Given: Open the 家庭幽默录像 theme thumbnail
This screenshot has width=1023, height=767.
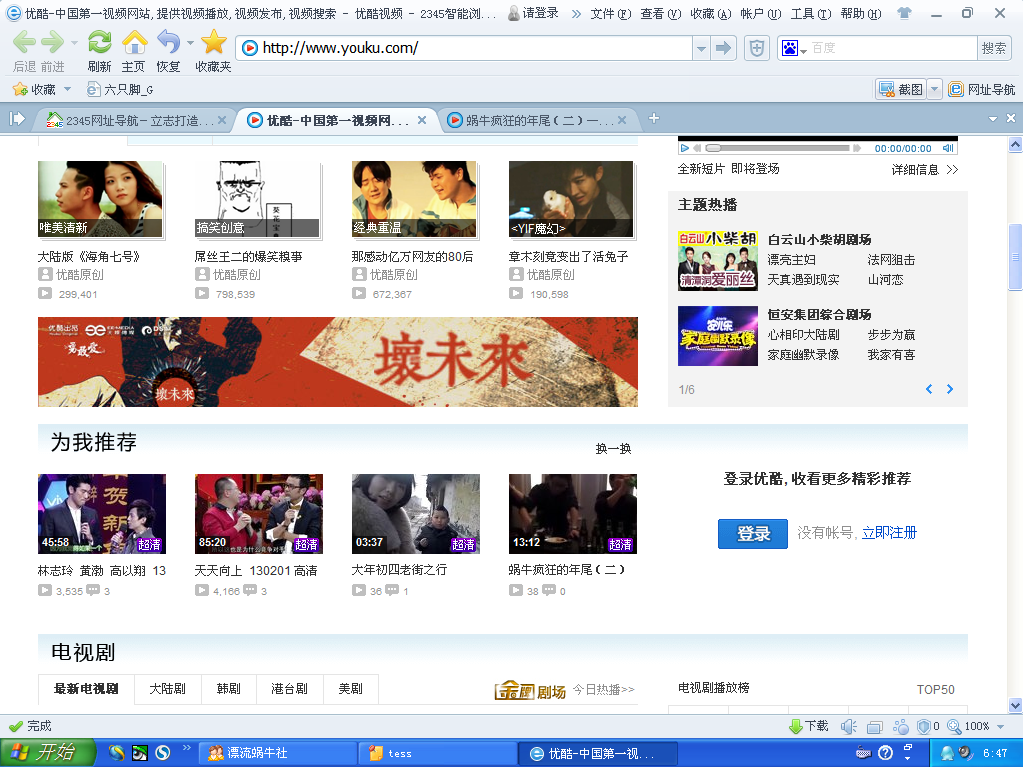Looking at the screenshot, I should click(718, 336).
